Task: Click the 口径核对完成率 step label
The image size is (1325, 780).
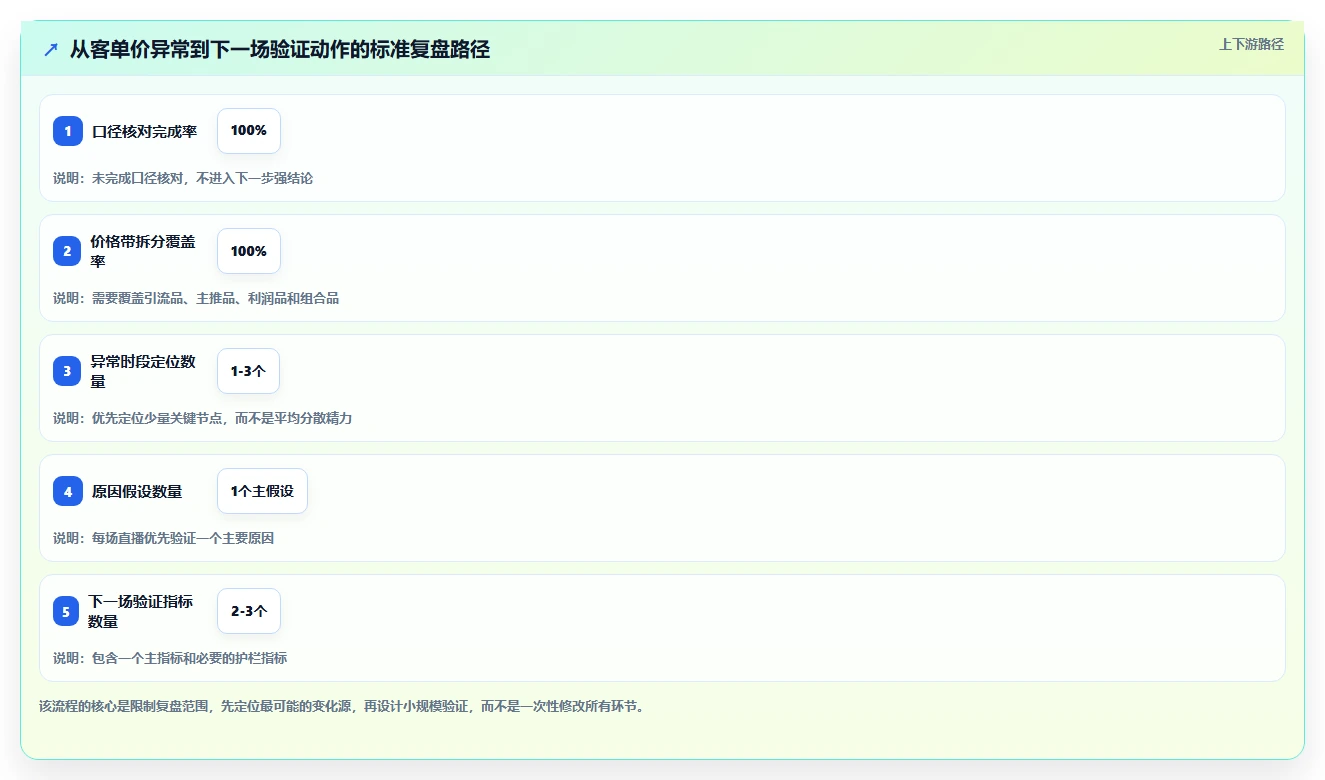Action: pos(145,131)
